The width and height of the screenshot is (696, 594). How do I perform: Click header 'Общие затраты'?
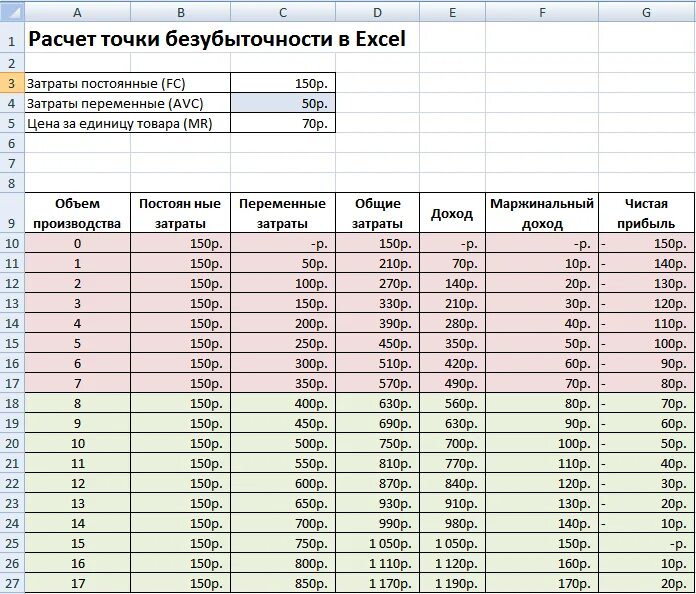click(377, 213)
